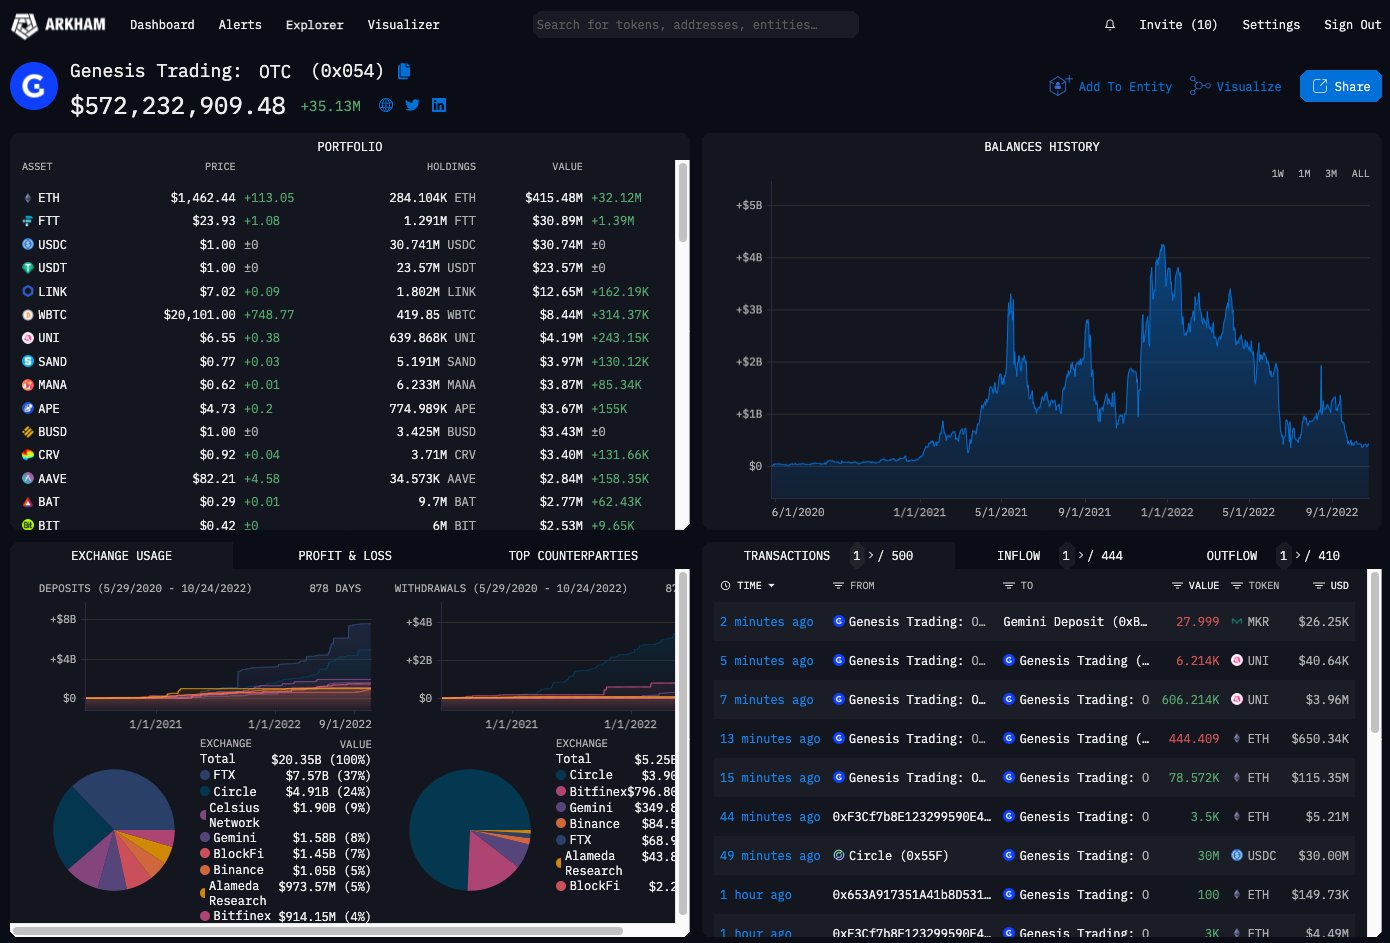Select the 3M balances range
Screen dimensions: 1390x943
tap(1331, 173)
